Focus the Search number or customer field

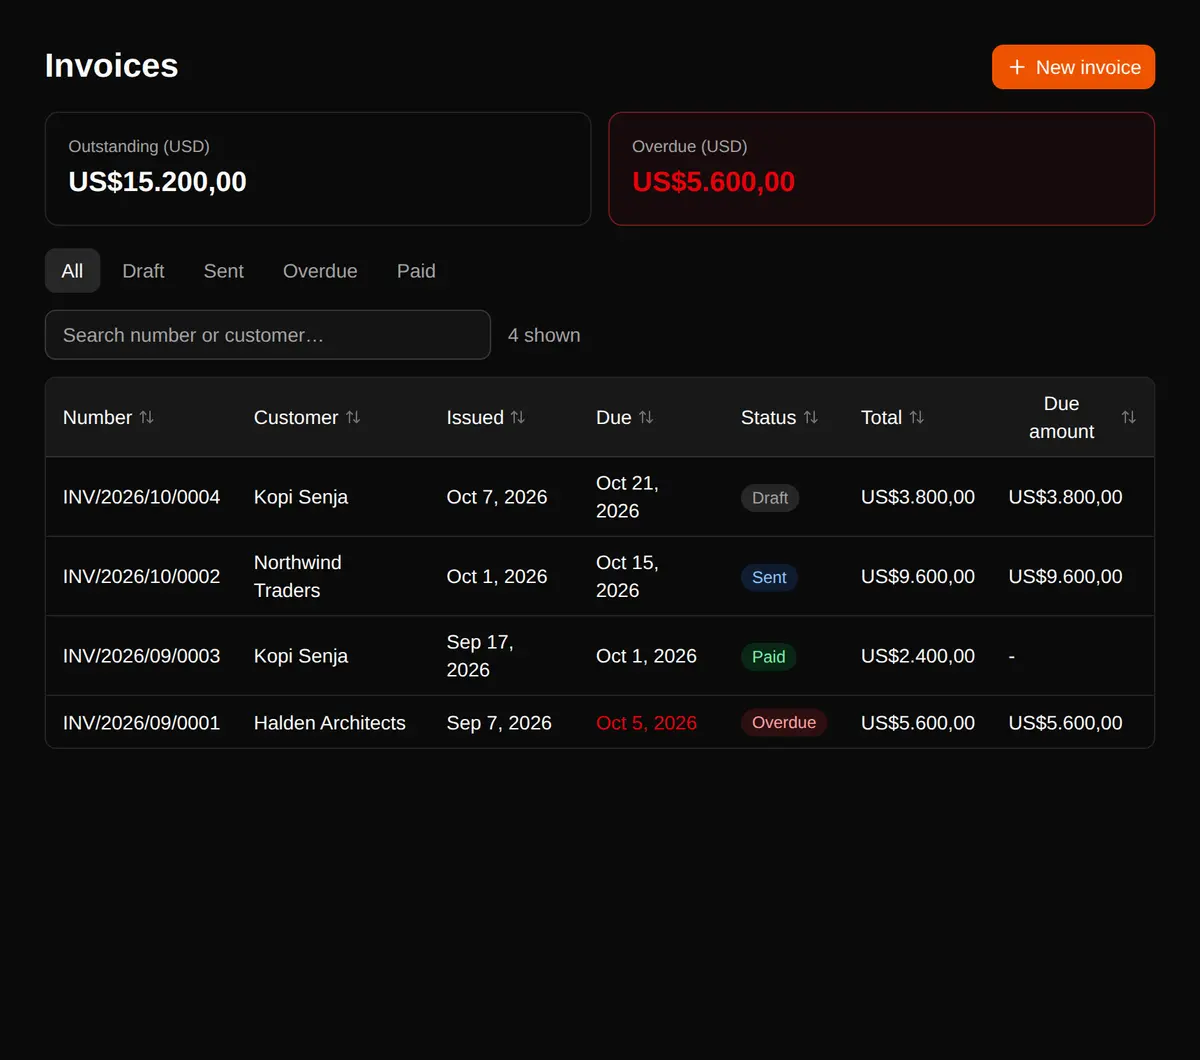point(268,335)
